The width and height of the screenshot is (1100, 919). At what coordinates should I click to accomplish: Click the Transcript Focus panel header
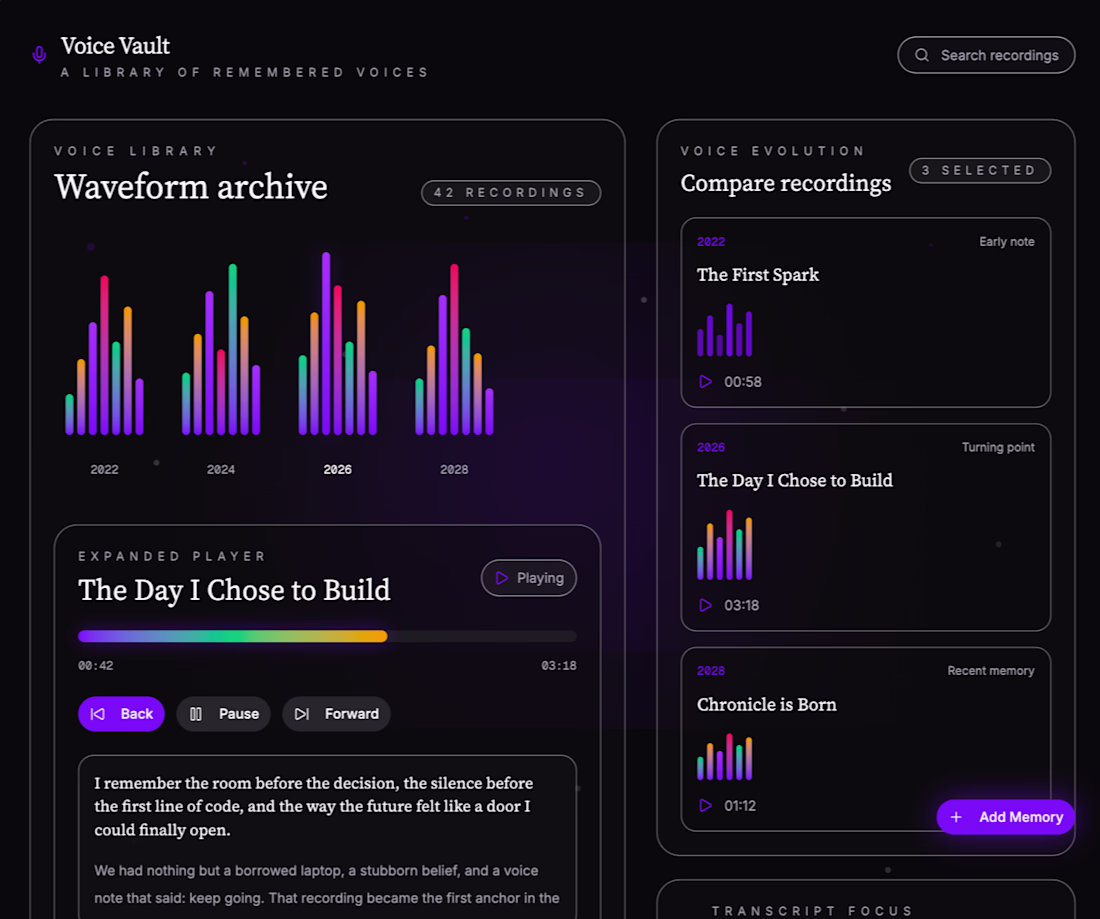tap(812, 911)
